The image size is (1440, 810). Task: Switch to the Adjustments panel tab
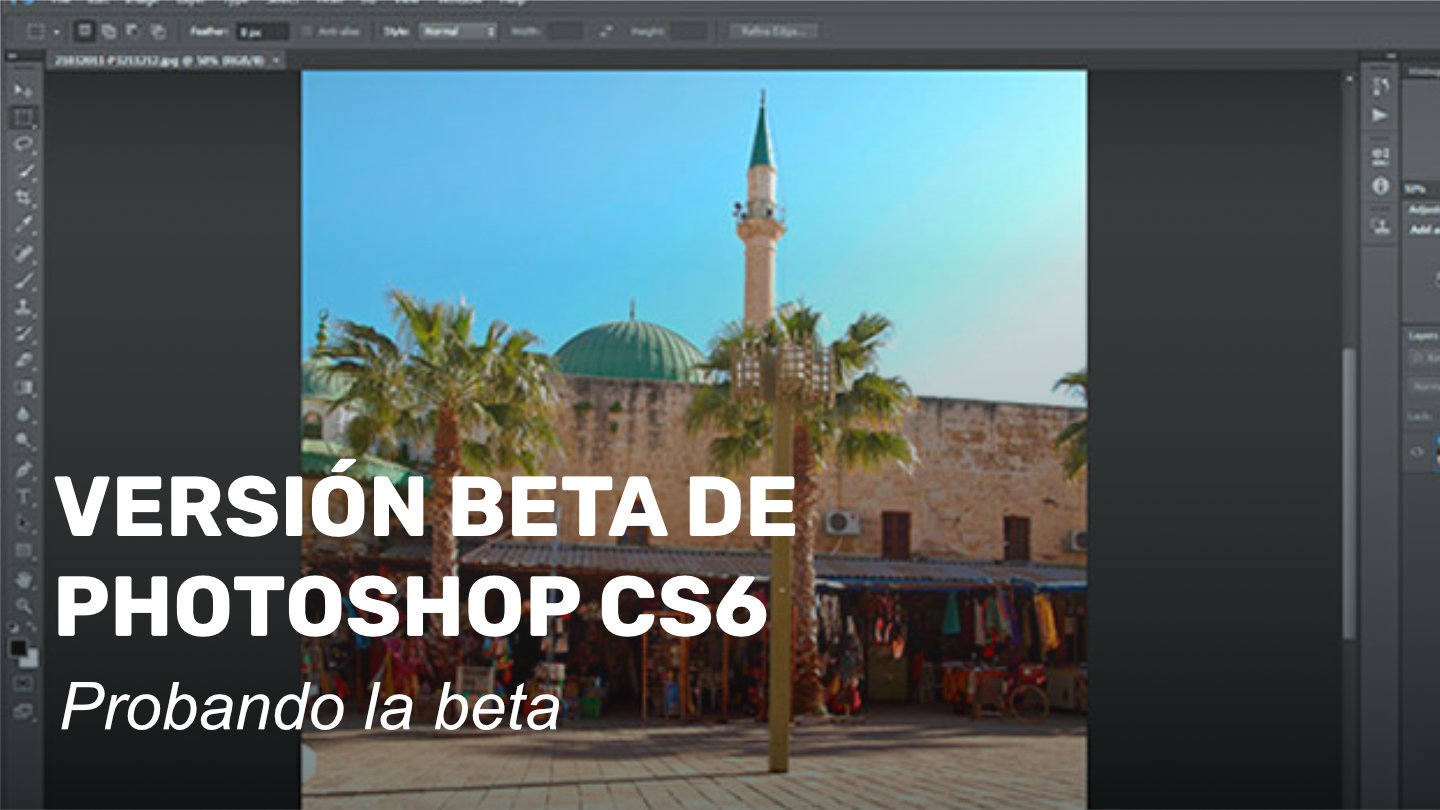click(1424, 209)
